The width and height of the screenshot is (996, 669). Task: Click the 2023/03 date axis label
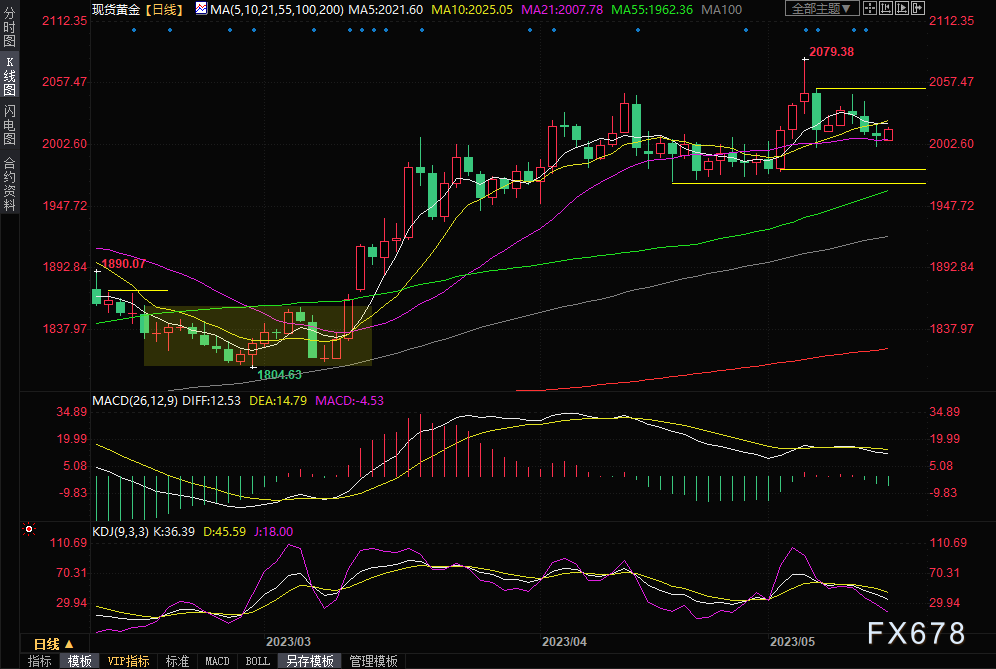pyautogui.click(x=288, y=642)
